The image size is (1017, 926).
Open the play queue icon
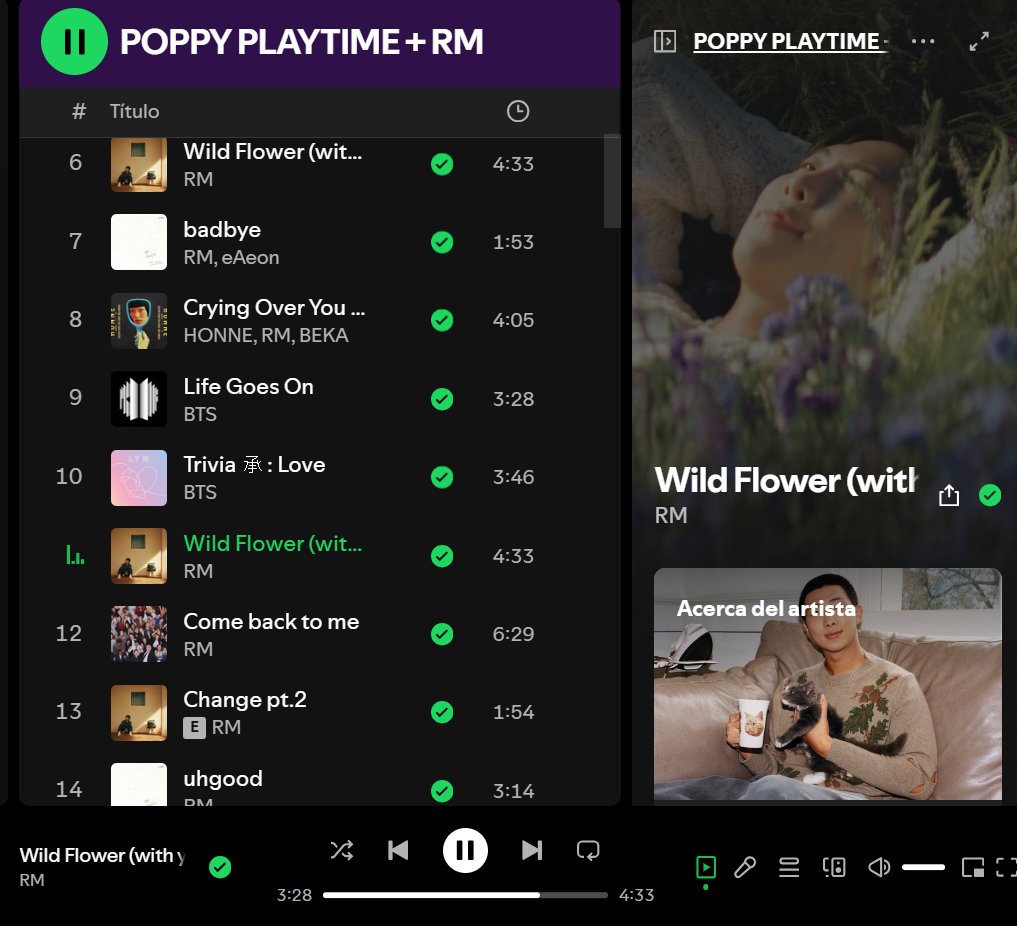(x=789, y=867)
